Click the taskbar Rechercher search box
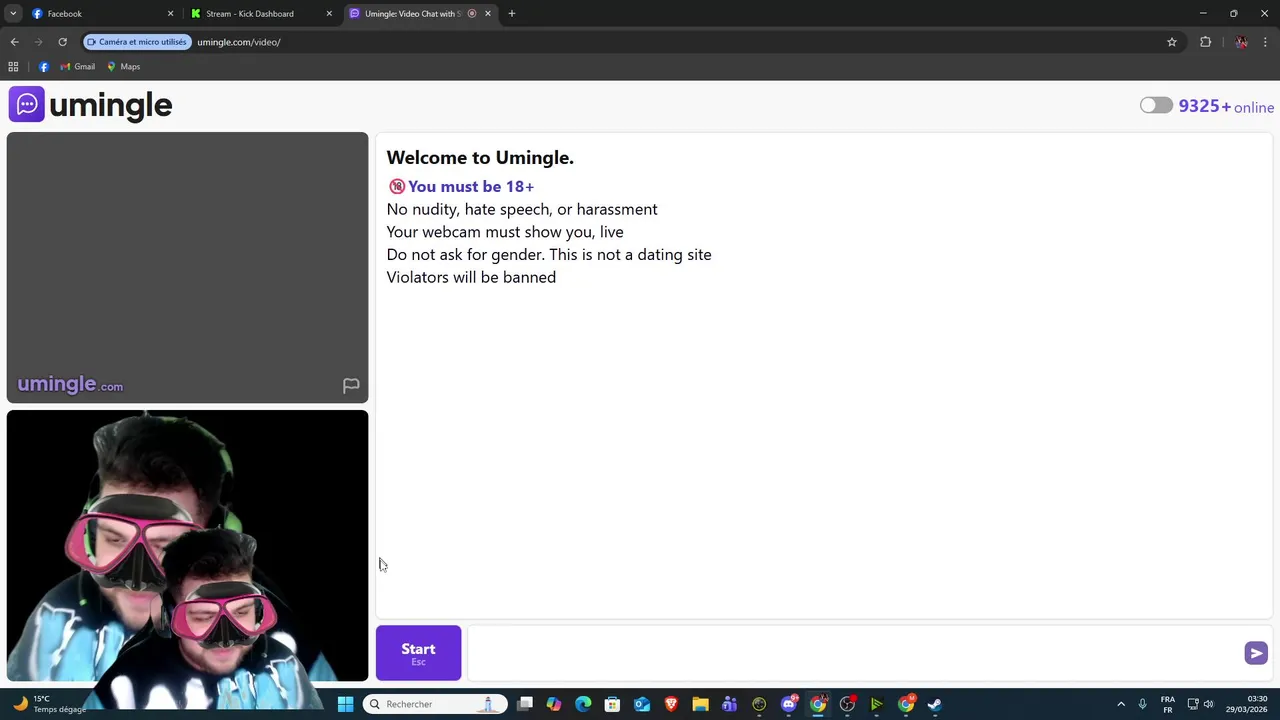 click(435, 704)
